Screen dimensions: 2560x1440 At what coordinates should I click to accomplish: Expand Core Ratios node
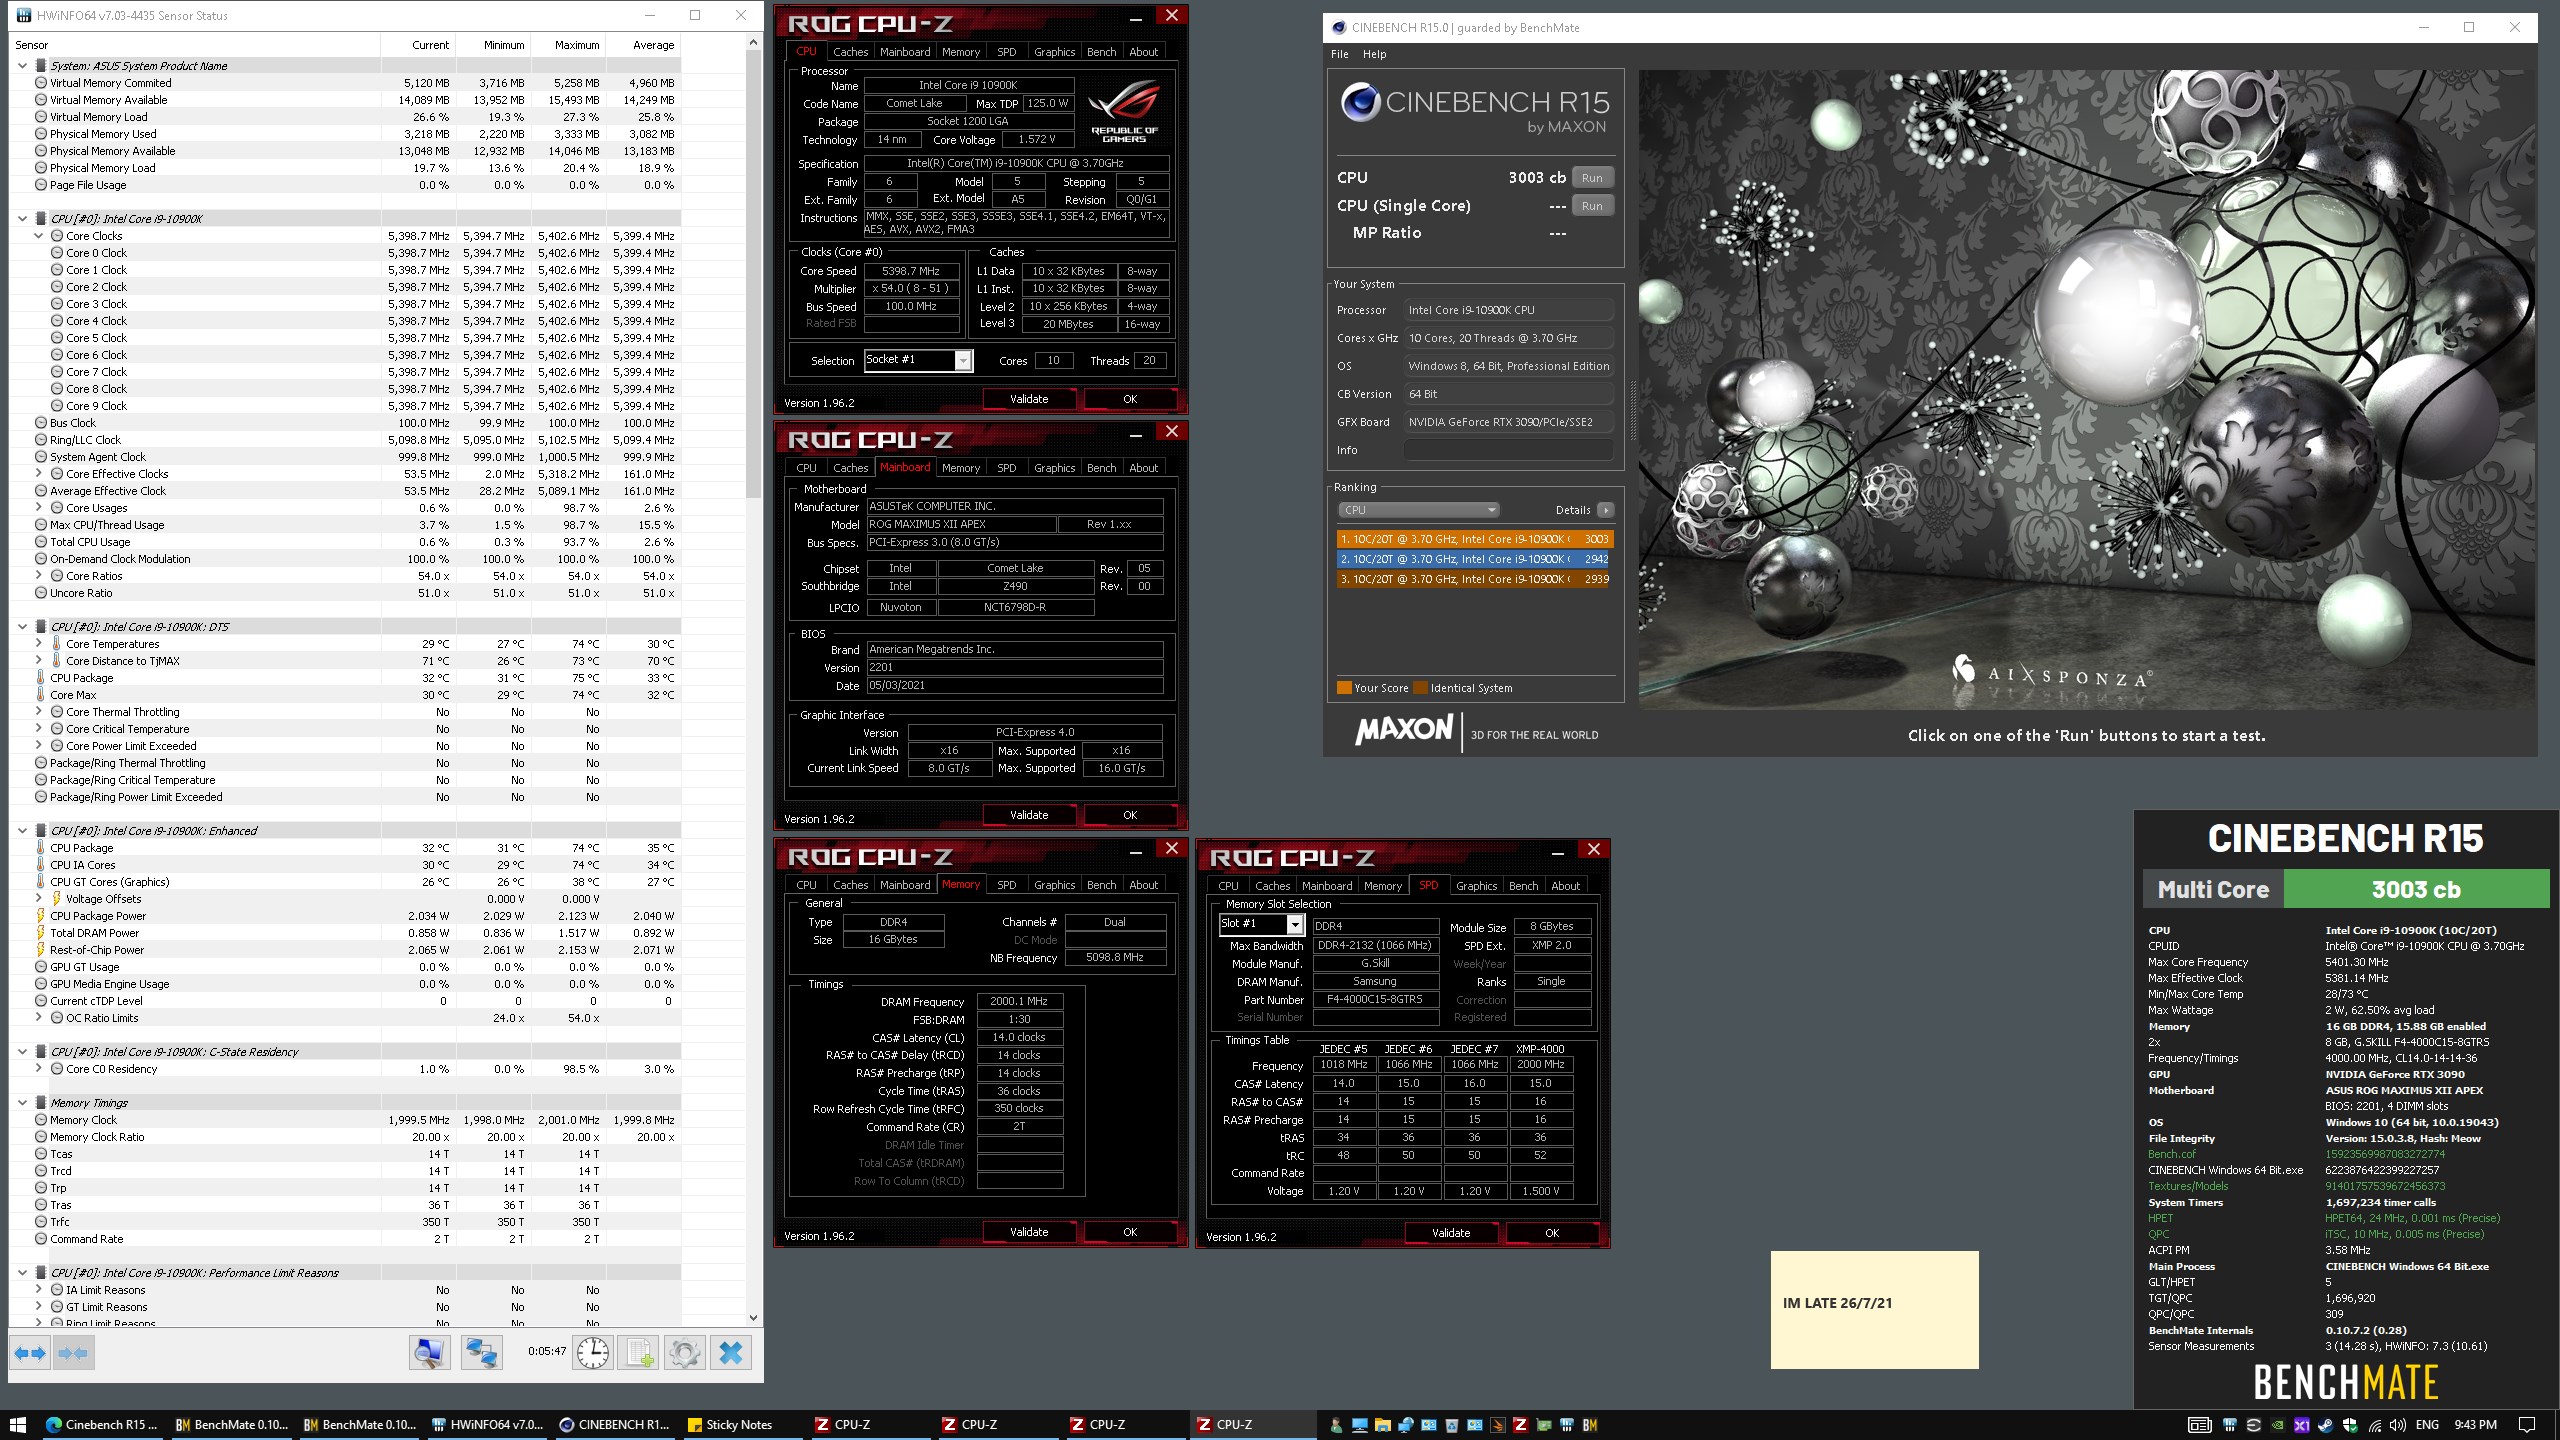(x=39, y=576)
